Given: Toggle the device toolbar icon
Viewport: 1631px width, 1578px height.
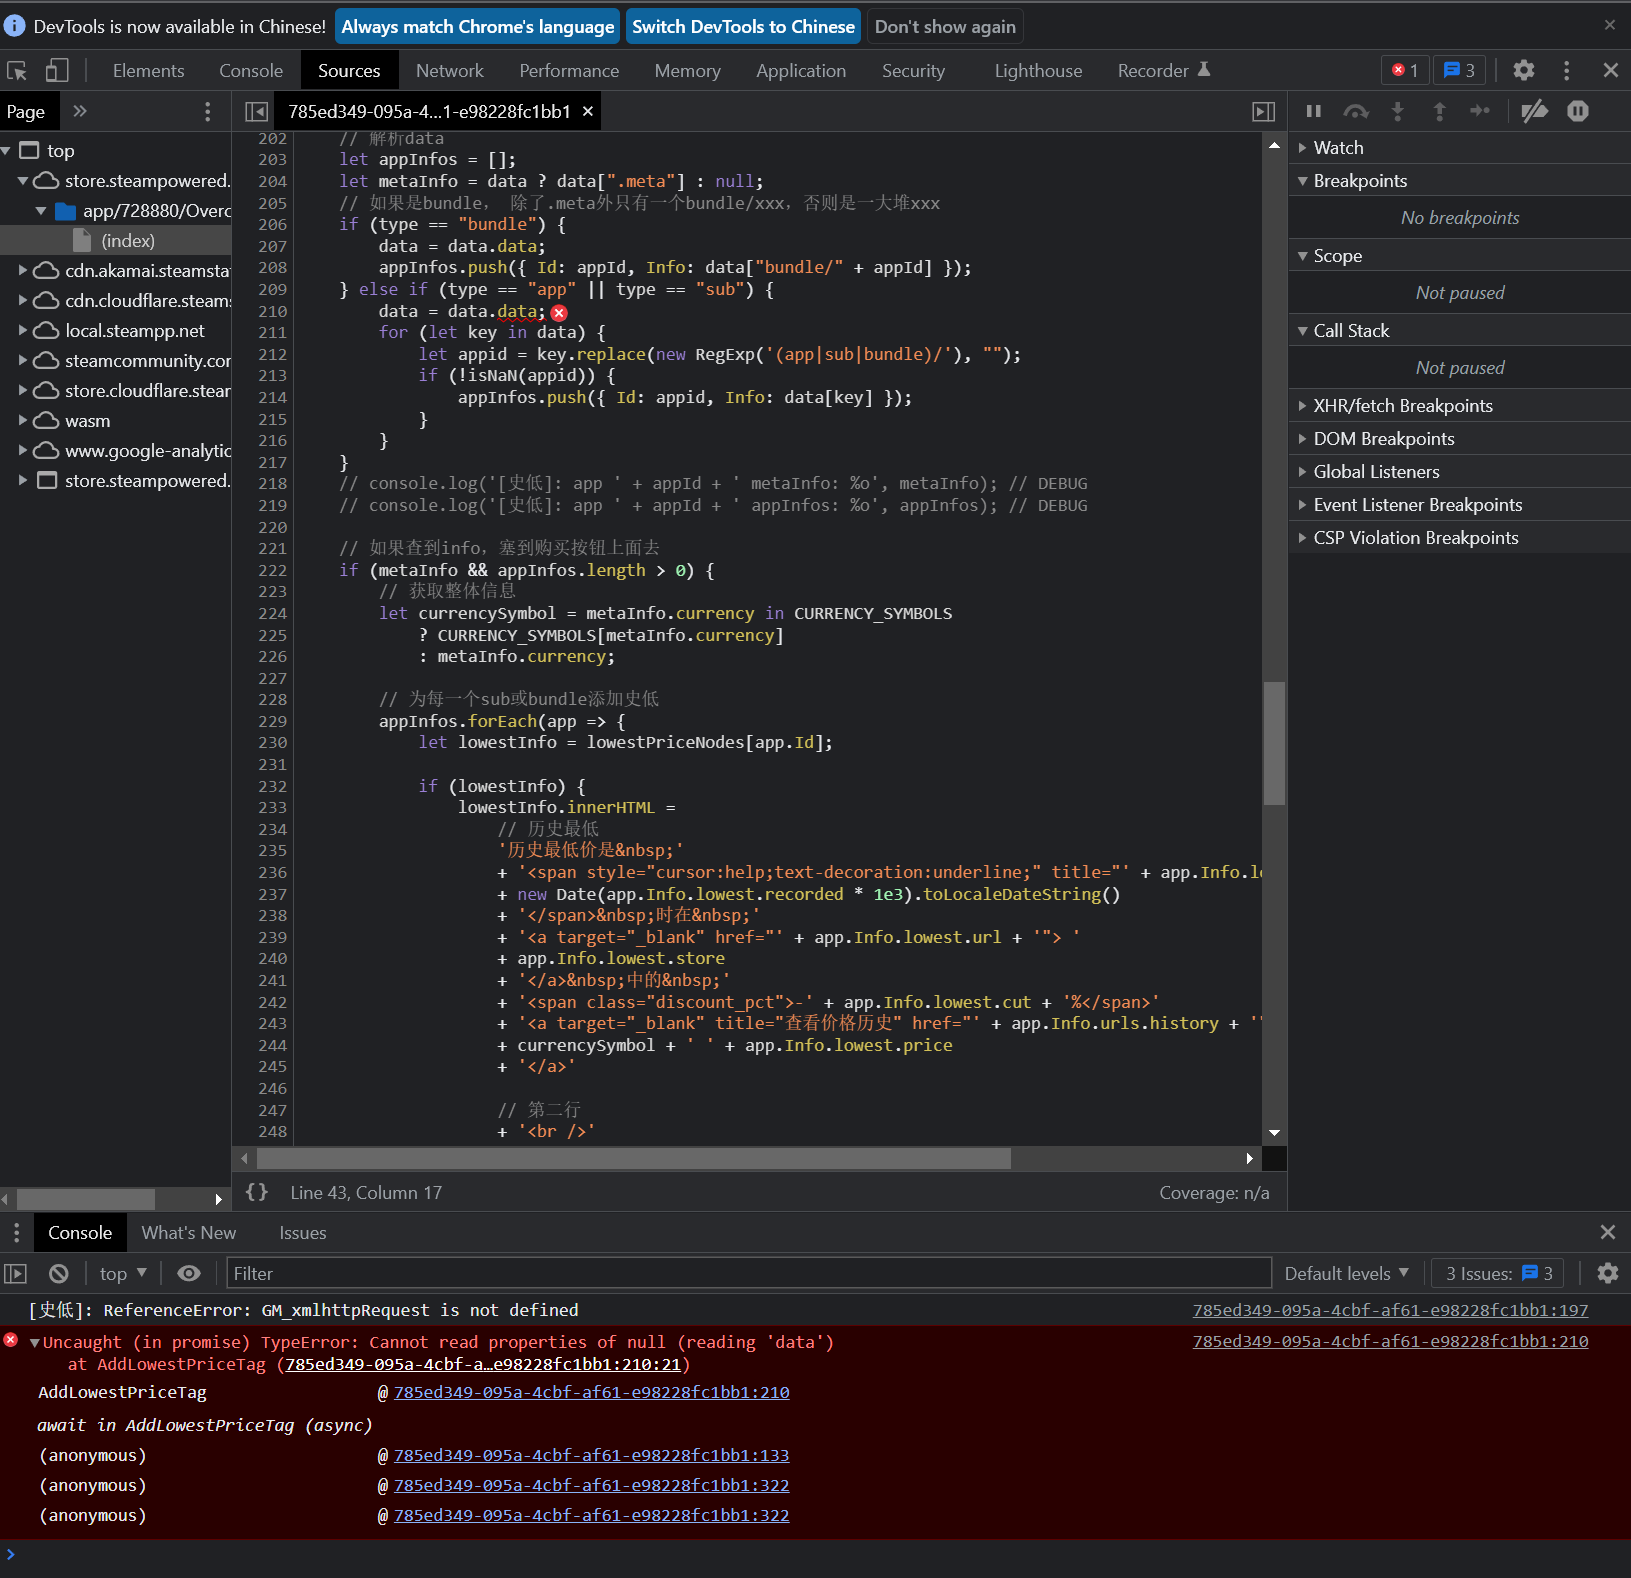Looking at the screenshot, I should click(56, 70).
